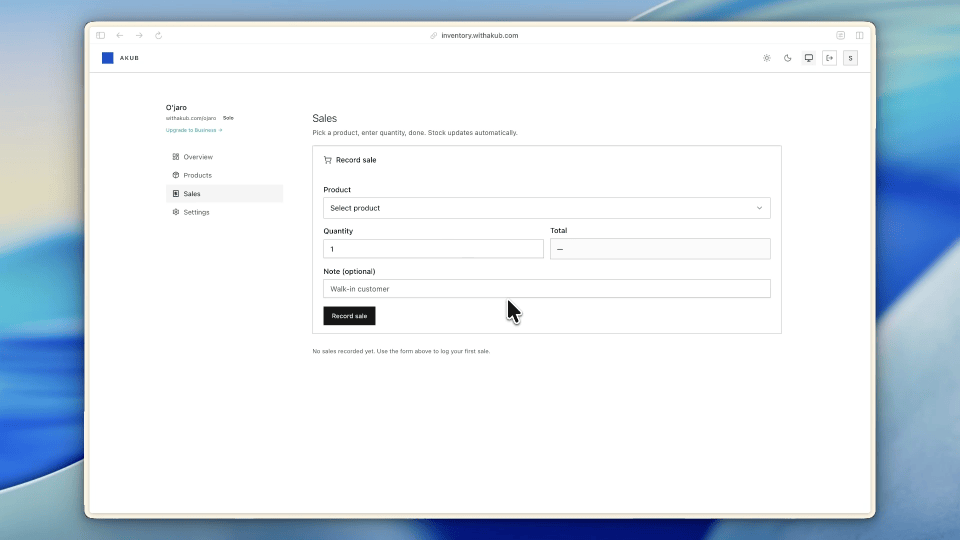Switch to dark theme moon icon

pos(788,58)
